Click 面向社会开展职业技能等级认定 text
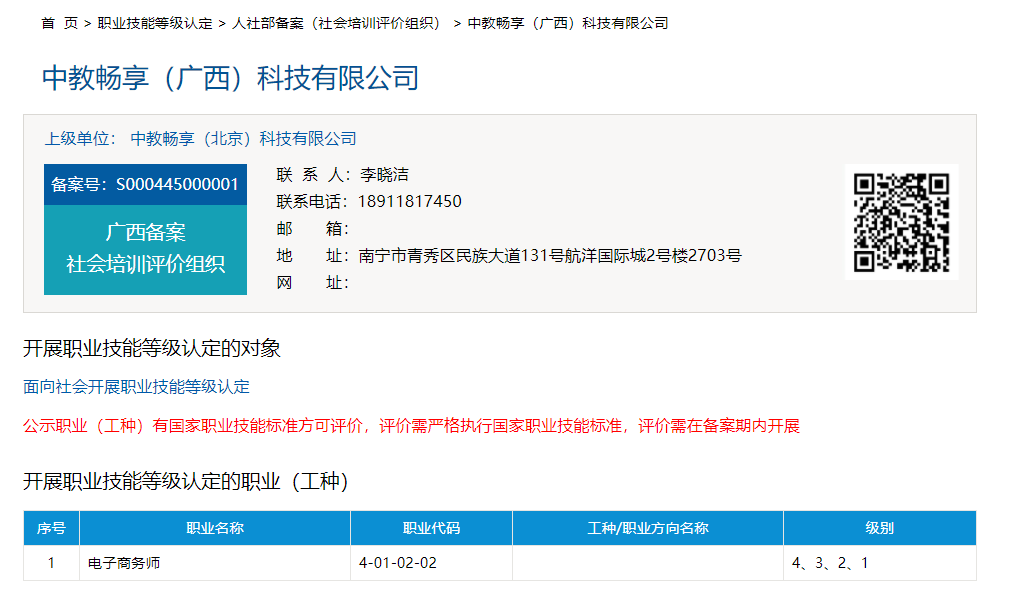The height and width of the screenshot is (595, 1012). [x=137, y=386]
